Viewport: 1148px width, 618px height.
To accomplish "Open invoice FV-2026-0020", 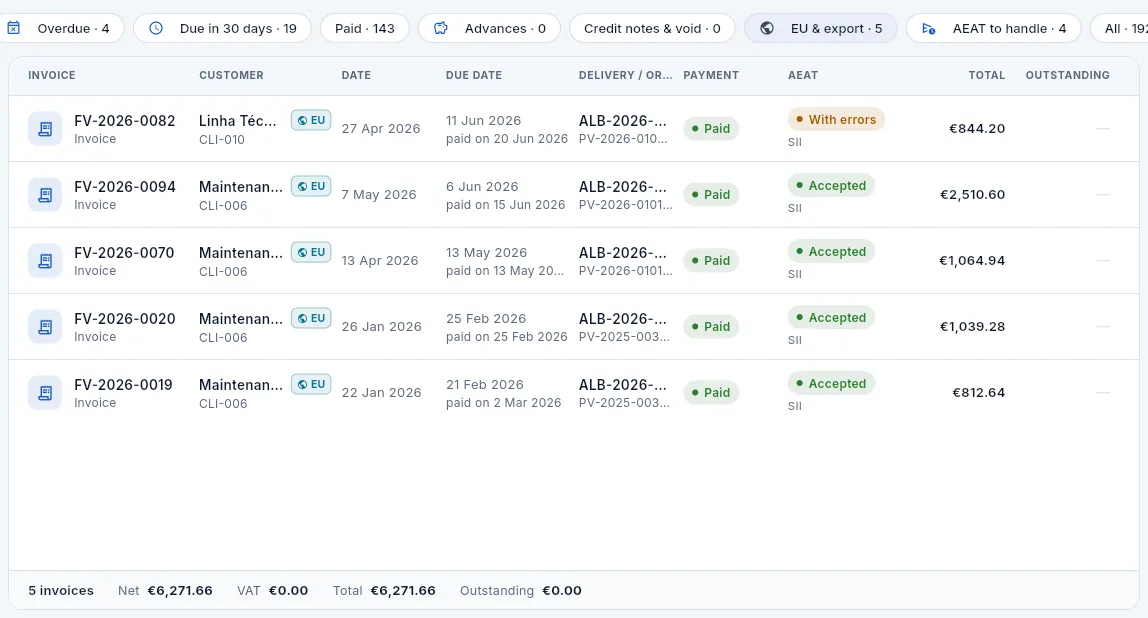I will click(x=124, y=319).
